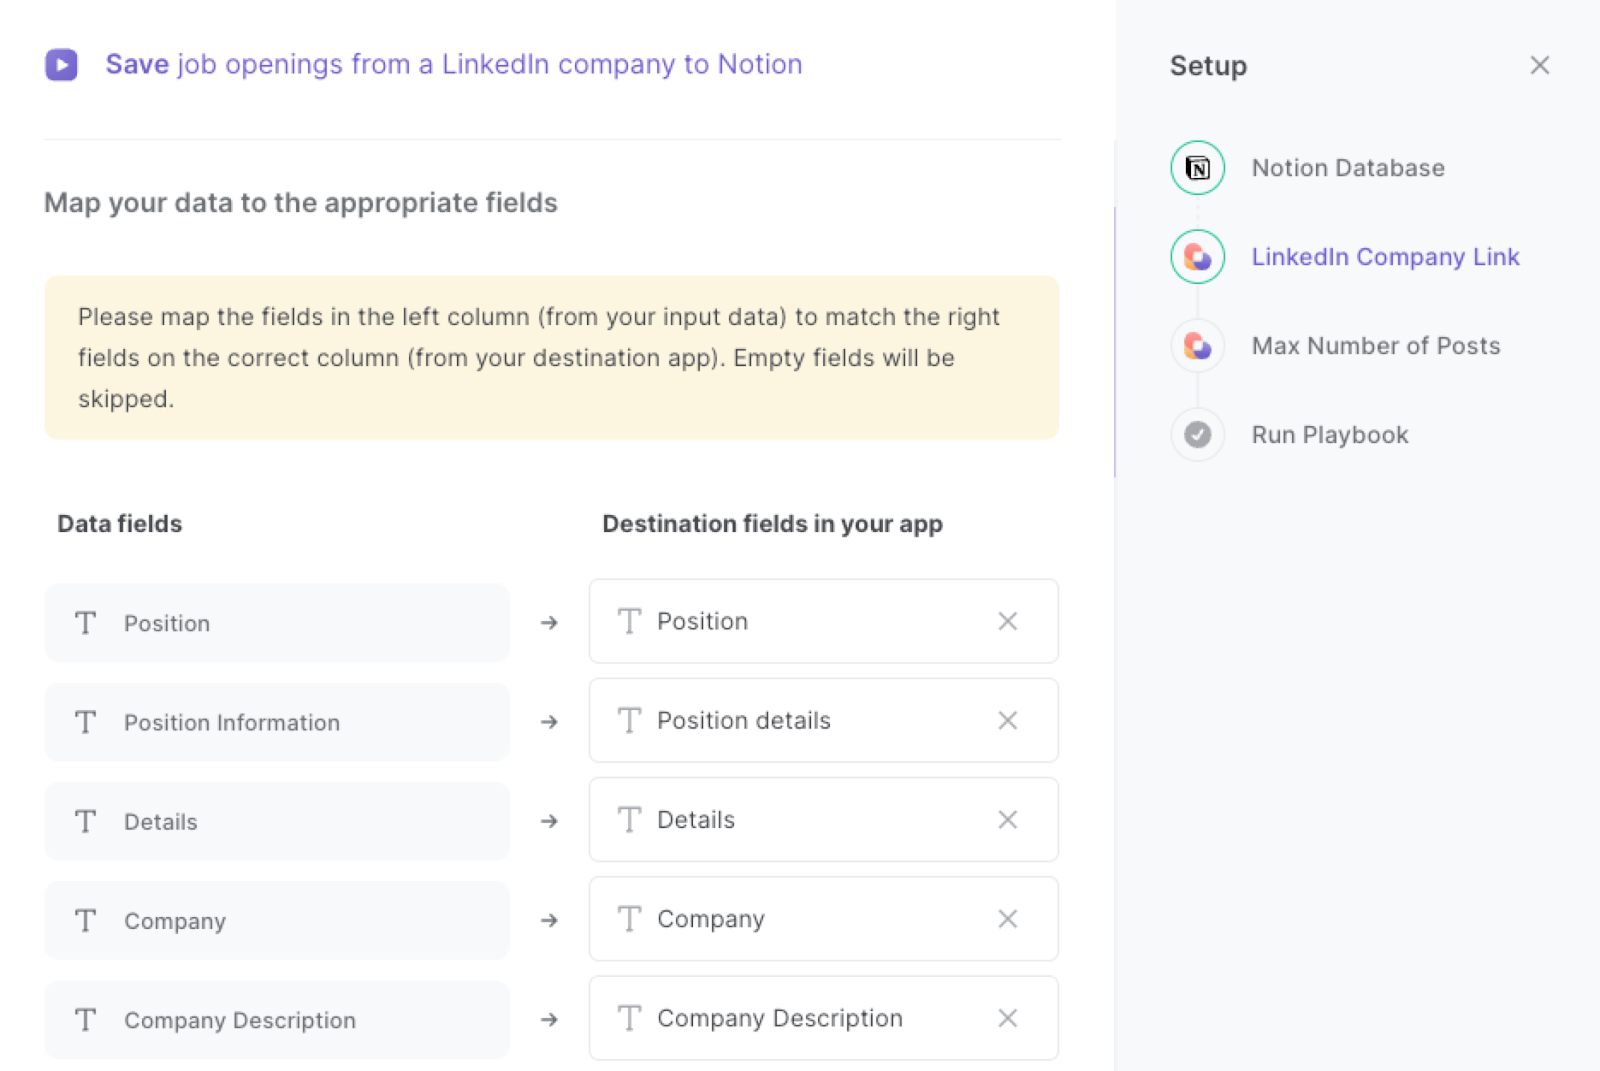Click the Notion Database icon in the Setup sidebar
Image resolution: width=1600 pixels, height=1071 pixels.
[1196, 167]
